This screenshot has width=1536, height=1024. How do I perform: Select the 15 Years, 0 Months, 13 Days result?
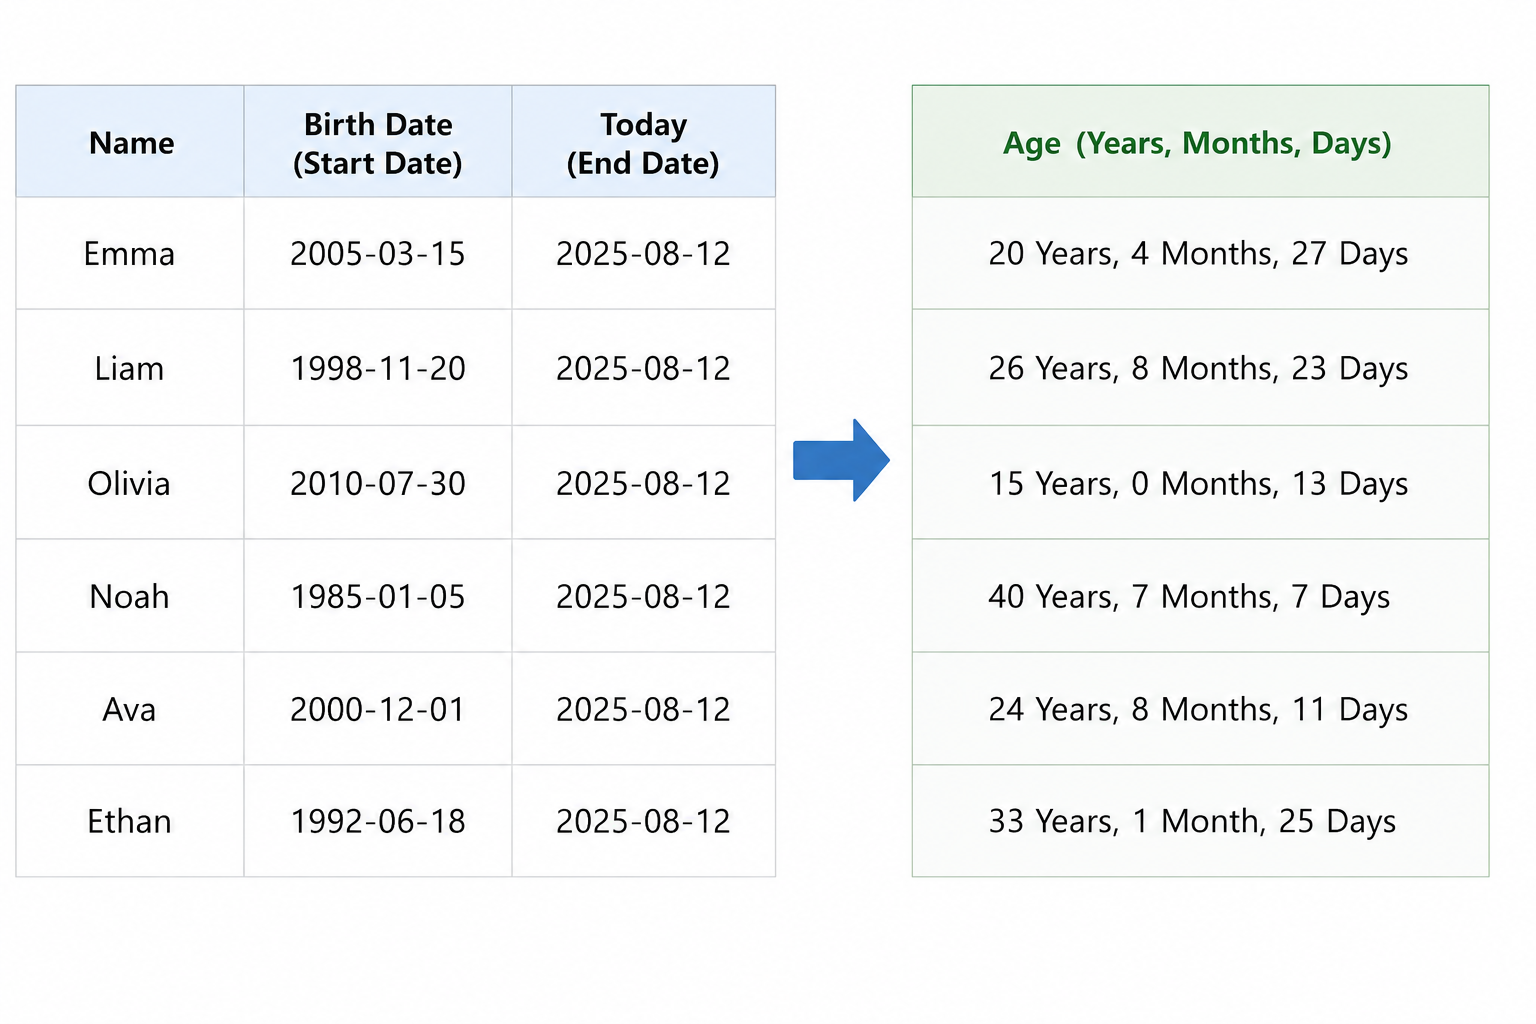pyautogui.click(x=1200, y=483)
